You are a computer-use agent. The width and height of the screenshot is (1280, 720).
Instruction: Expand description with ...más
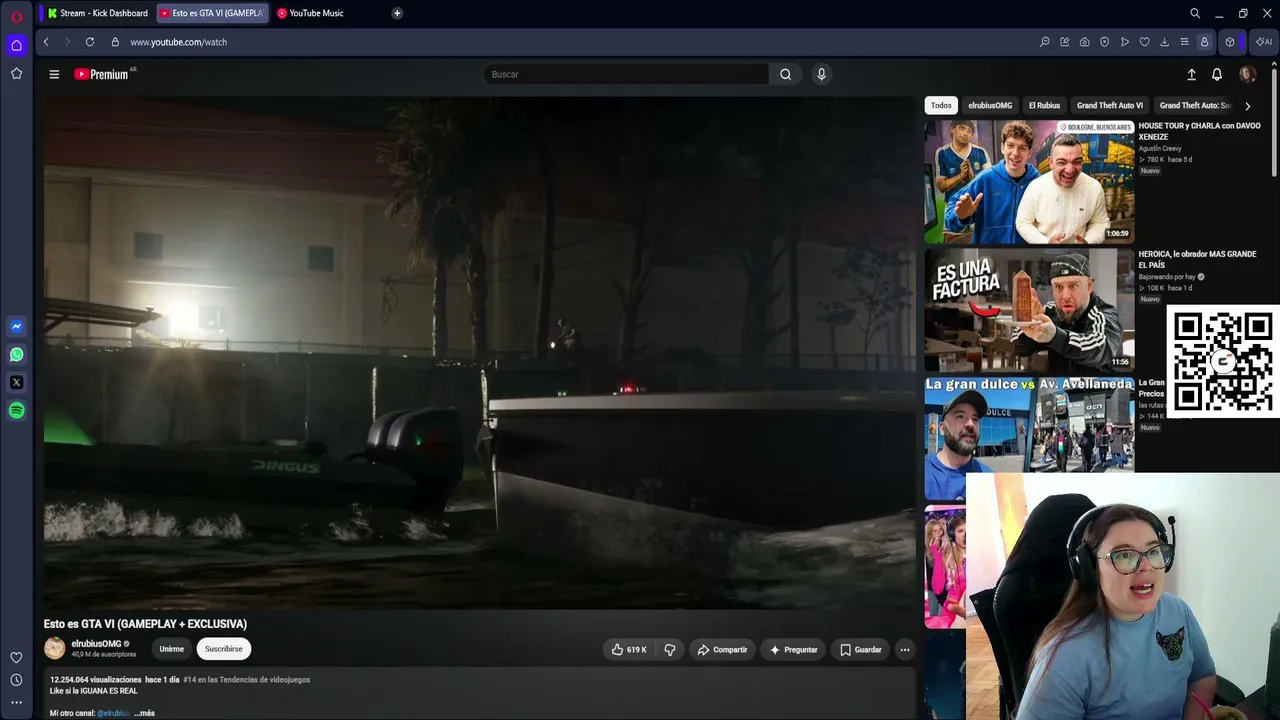click(144, 713)
